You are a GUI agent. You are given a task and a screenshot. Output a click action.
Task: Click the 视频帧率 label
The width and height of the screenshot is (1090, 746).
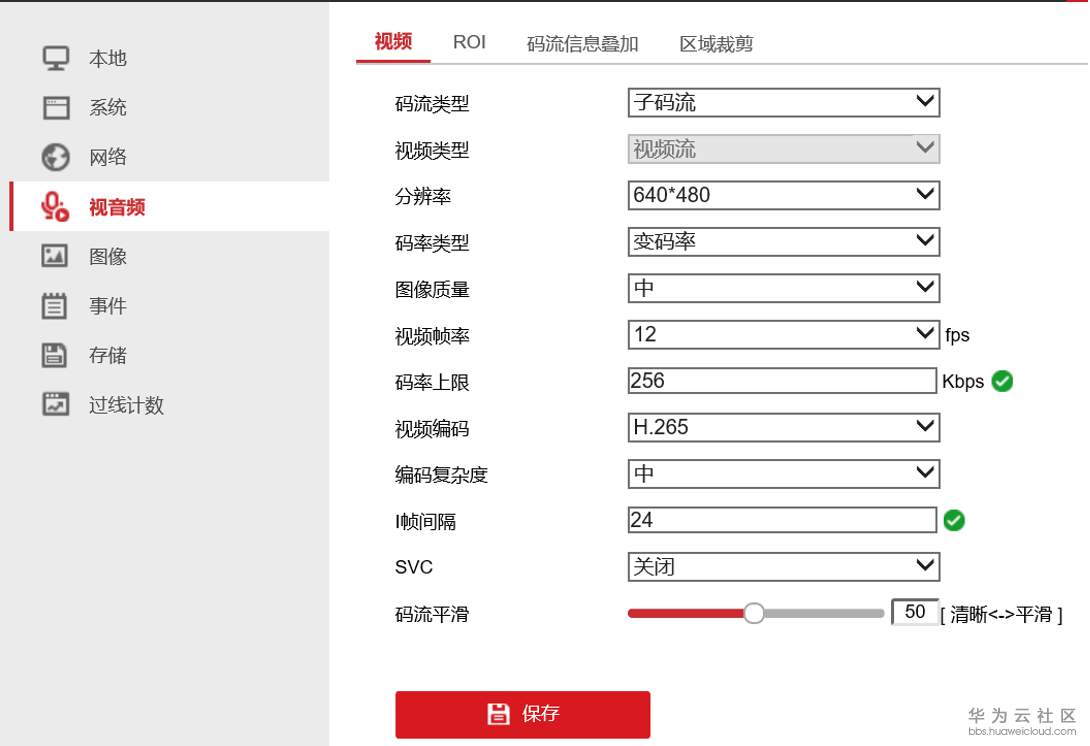pyautogui.click(x=432, y=336)
